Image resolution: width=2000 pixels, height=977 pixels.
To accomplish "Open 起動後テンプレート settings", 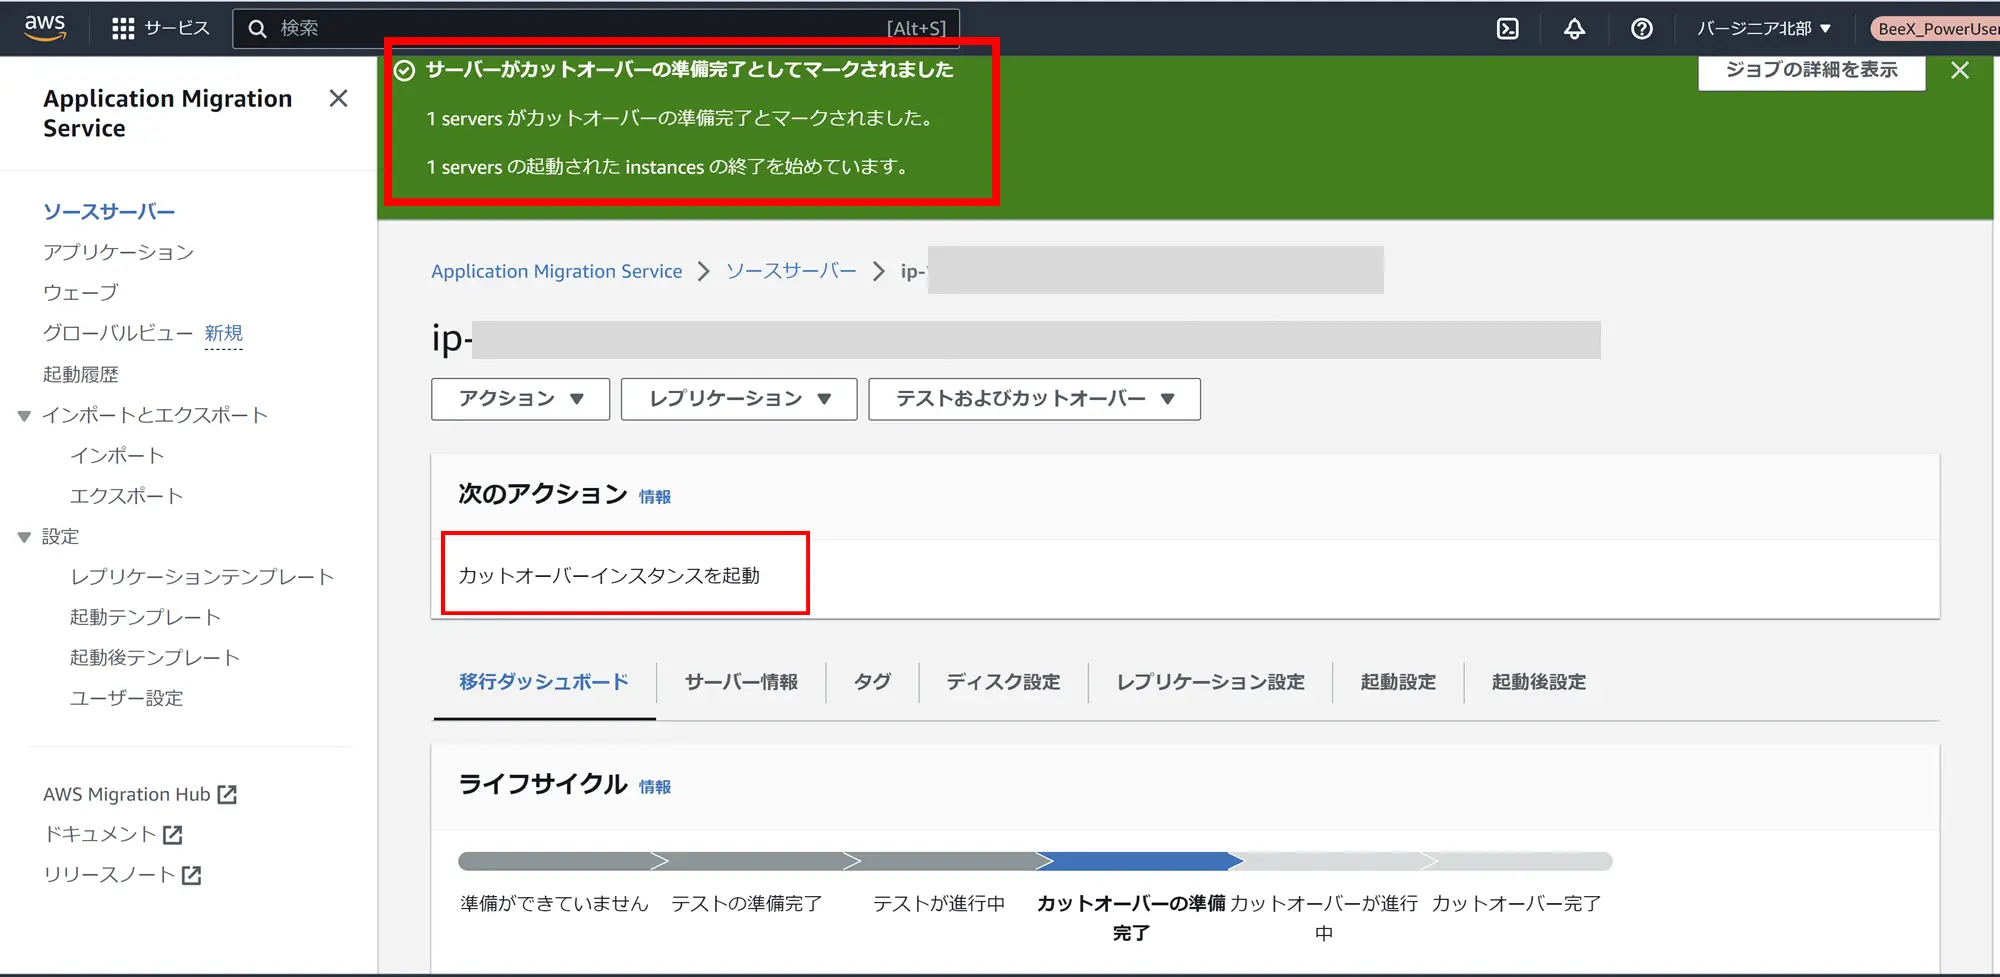I will click(x=155, y=658).
